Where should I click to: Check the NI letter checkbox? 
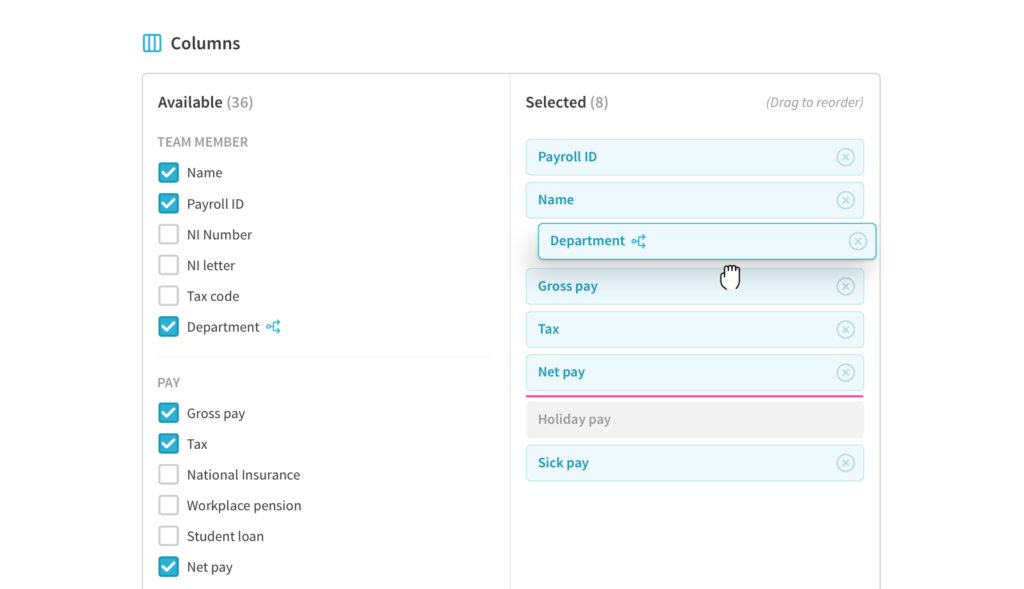click(168, 265)
